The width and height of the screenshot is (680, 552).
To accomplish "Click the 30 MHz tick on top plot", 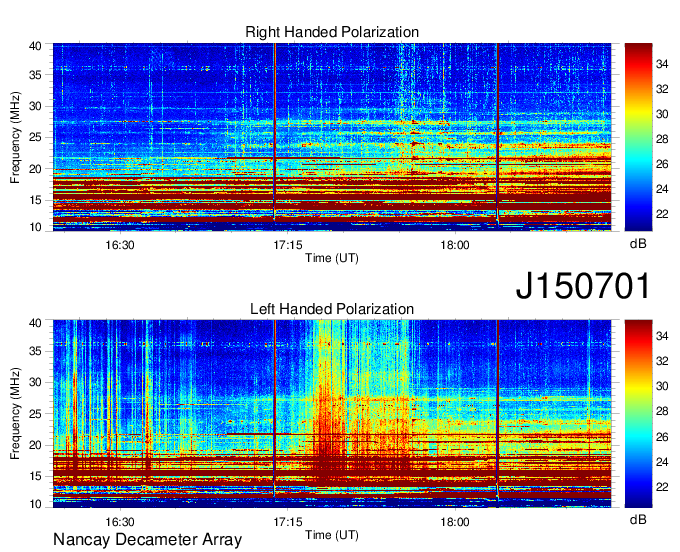I will [x=36, y=106].
